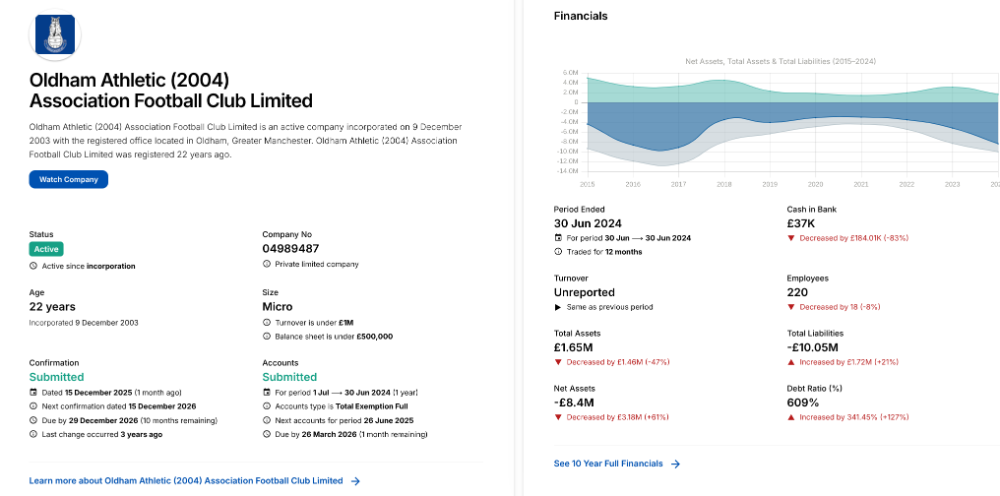This screenshot has height=496, width=1000.
Task: Click the red down triangle under Cash in Bank
Action: click(x=791, y=238)
